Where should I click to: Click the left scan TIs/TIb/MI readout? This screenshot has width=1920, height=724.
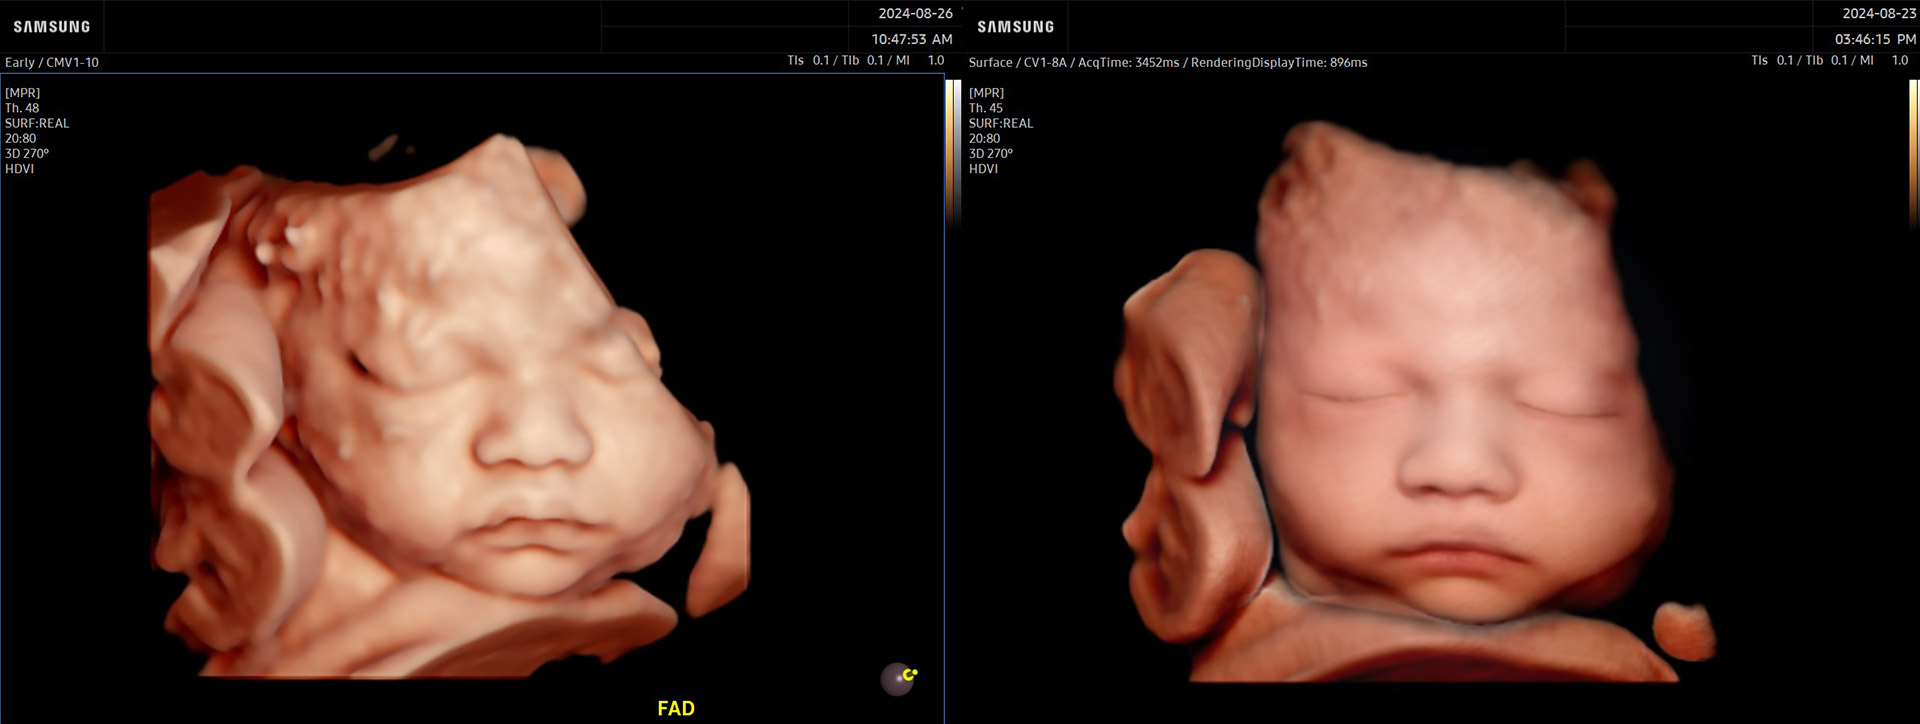(x=866, y=60)
